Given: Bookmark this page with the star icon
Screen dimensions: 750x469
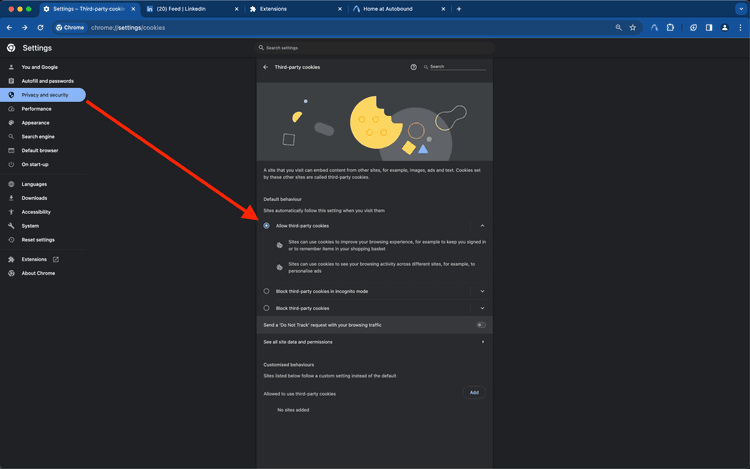Looking at the screenshot, I should (633, 28).
